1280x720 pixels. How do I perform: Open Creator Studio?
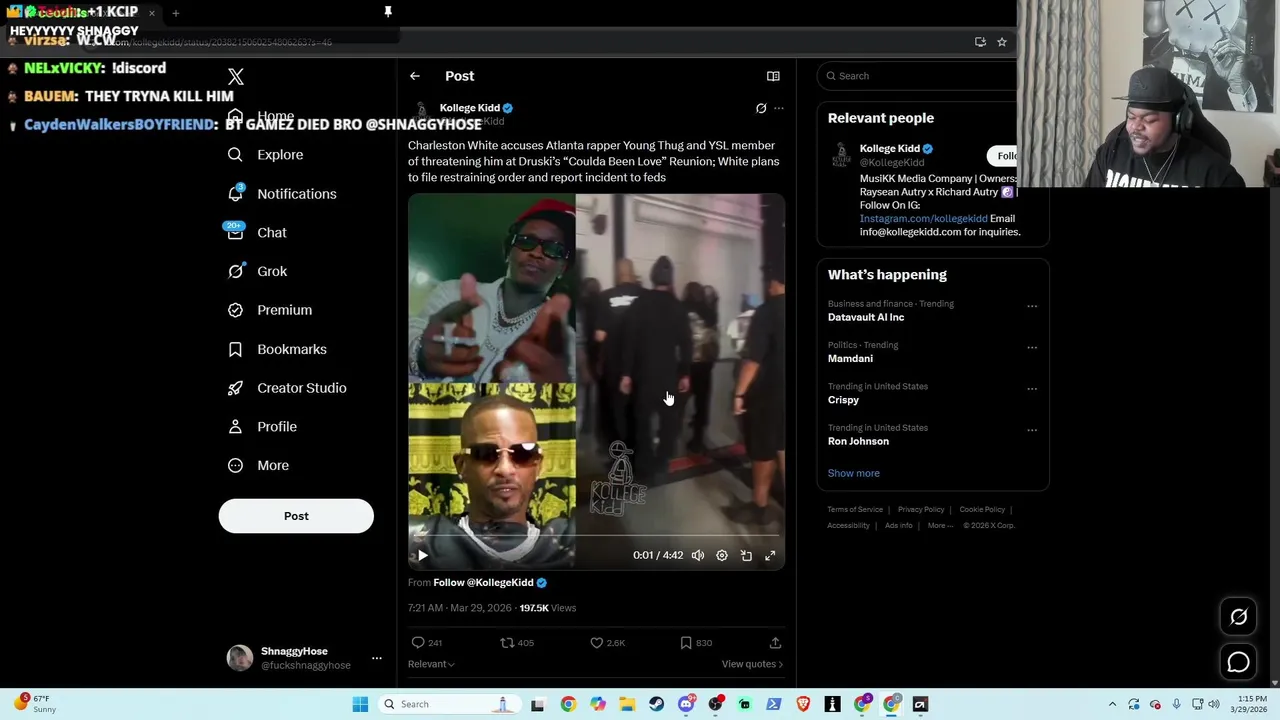pyautogui.click(x=286, y=388)
